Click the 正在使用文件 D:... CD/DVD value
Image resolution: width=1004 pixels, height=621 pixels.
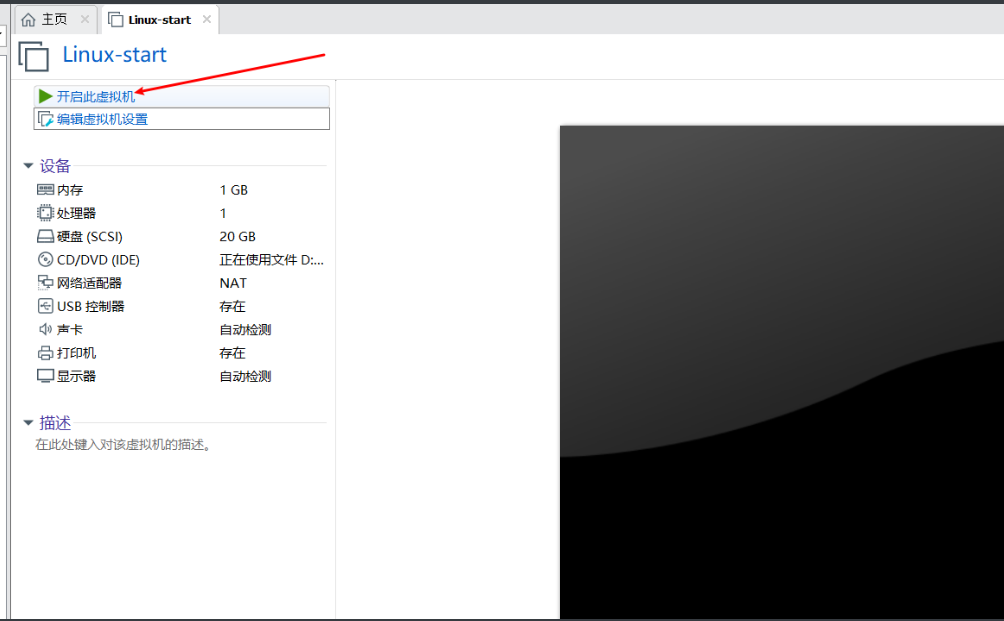tap(271, 260)
